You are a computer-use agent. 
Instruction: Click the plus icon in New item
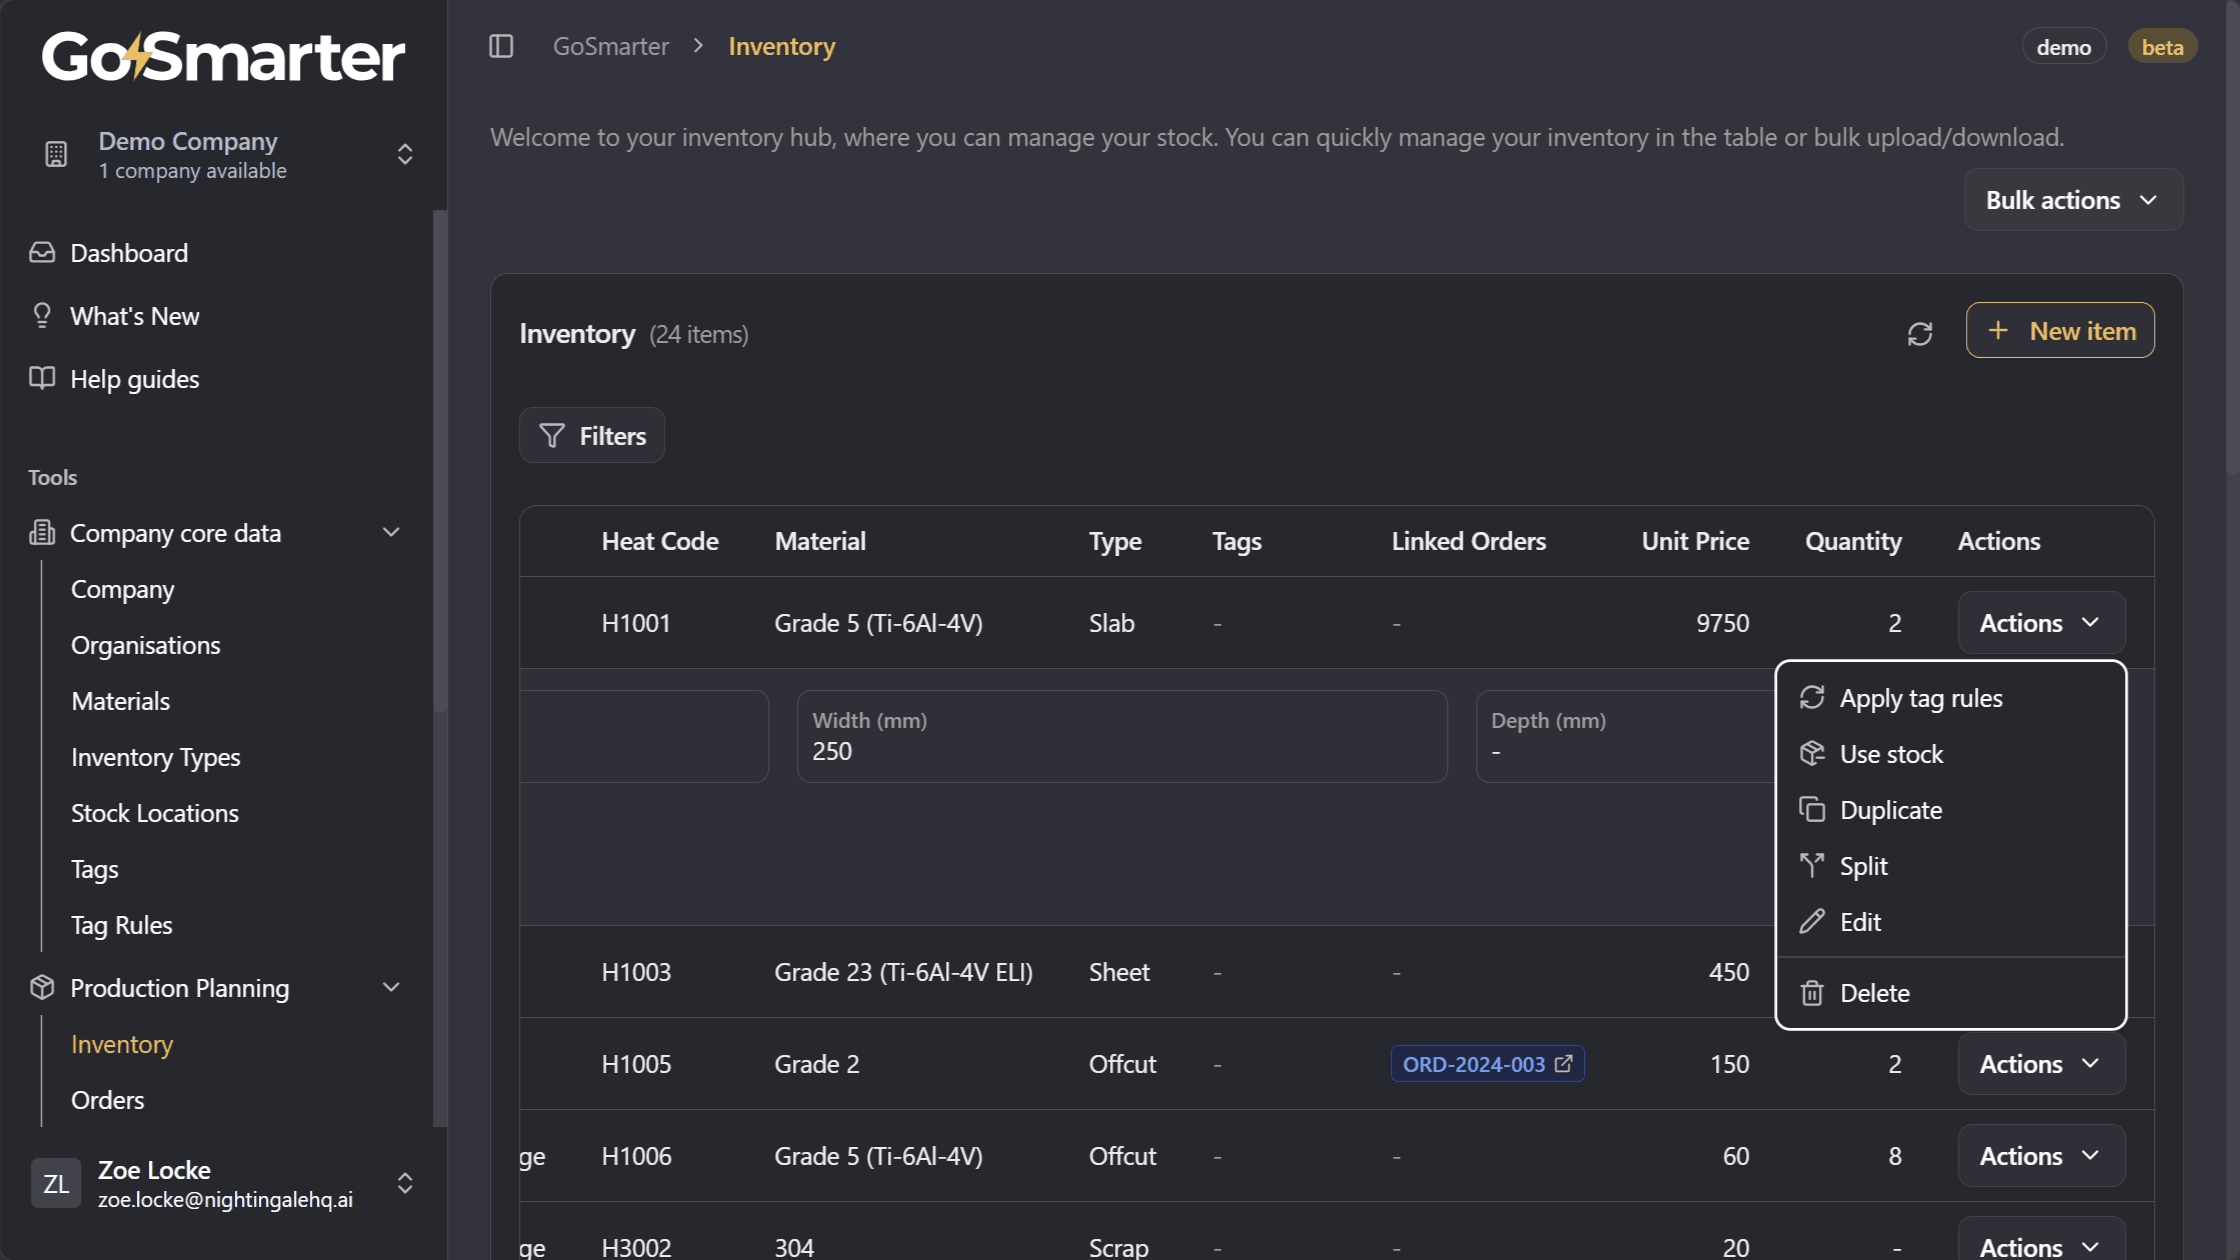1998,330
